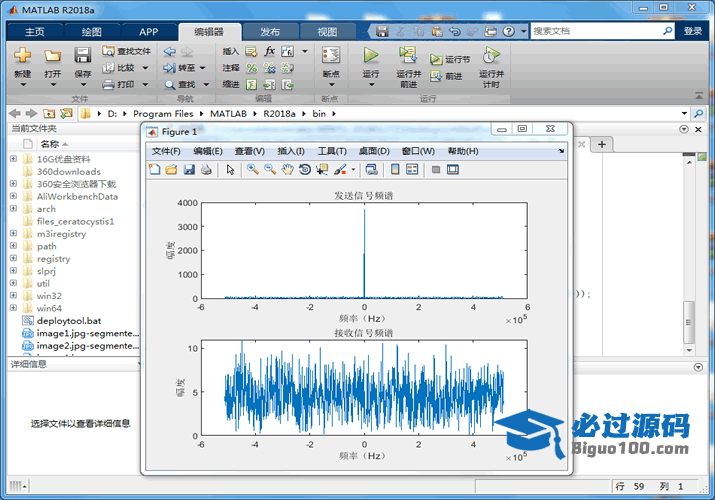Image resolution: width=715 pixels, height=500 pixels.
Task: Click New Figure icon in Figure toolbar
Action: pos(155,170)
